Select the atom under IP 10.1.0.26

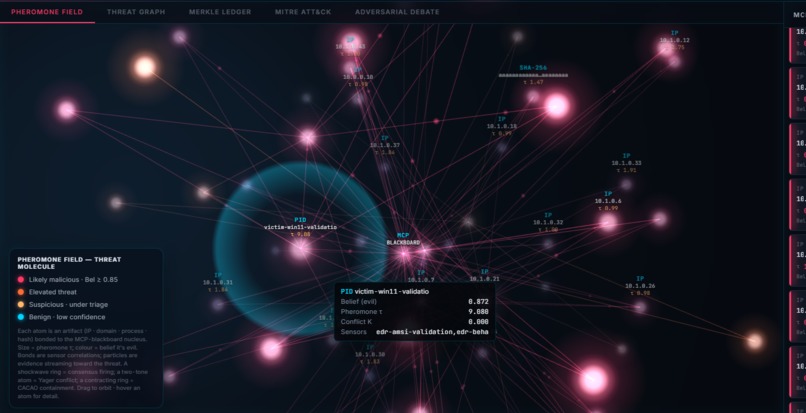[x=639, y=307]
